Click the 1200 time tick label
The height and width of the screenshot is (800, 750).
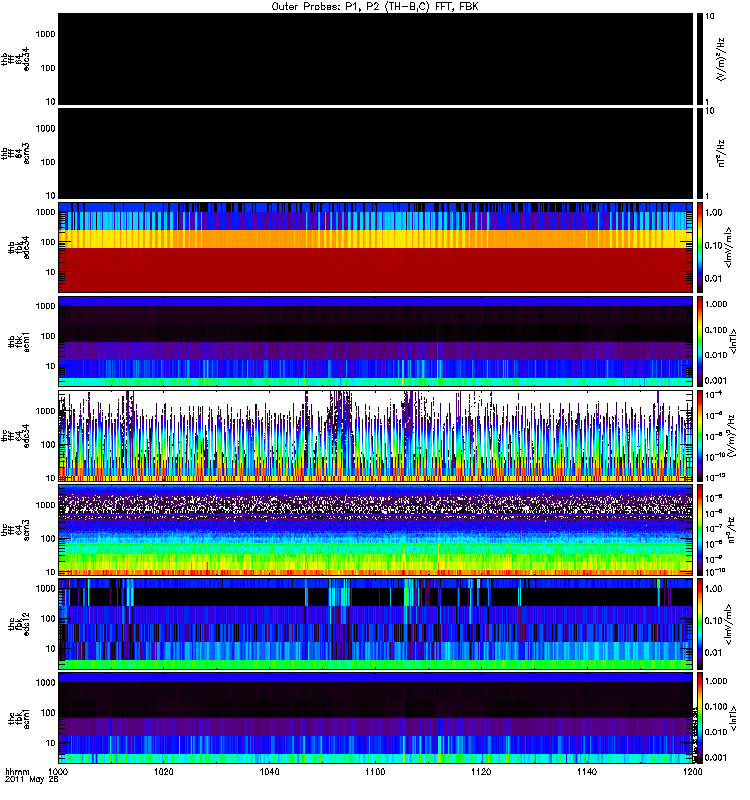(x=692, y=773)
